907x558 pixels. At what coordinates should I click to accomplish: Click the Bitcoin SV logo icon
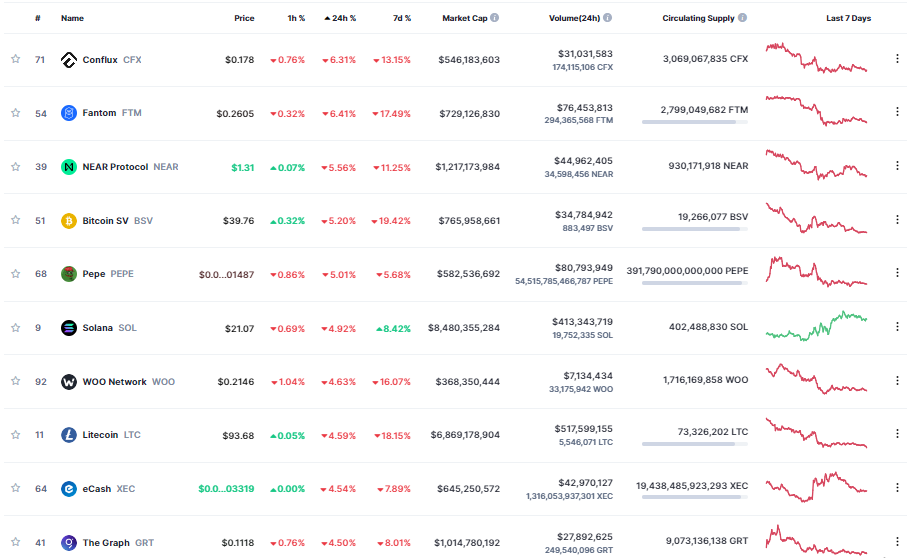69,221
